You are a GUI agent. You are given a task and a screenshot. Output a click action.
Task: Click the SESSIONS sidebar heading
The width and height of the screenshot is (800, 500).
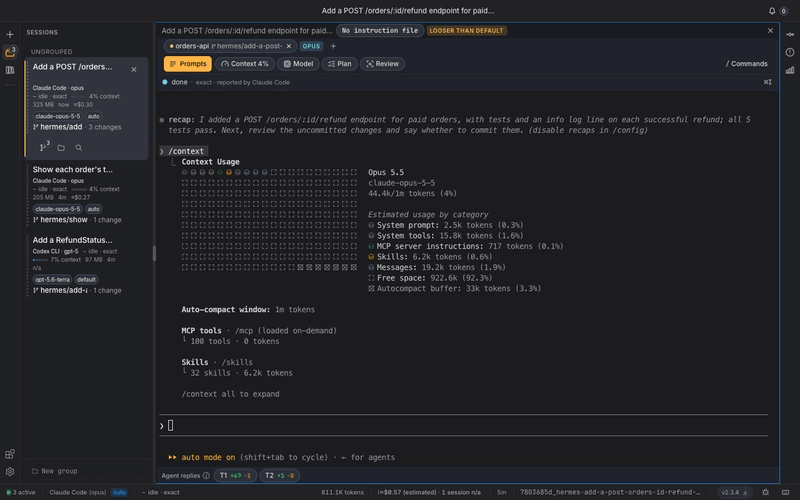[42, 32]
